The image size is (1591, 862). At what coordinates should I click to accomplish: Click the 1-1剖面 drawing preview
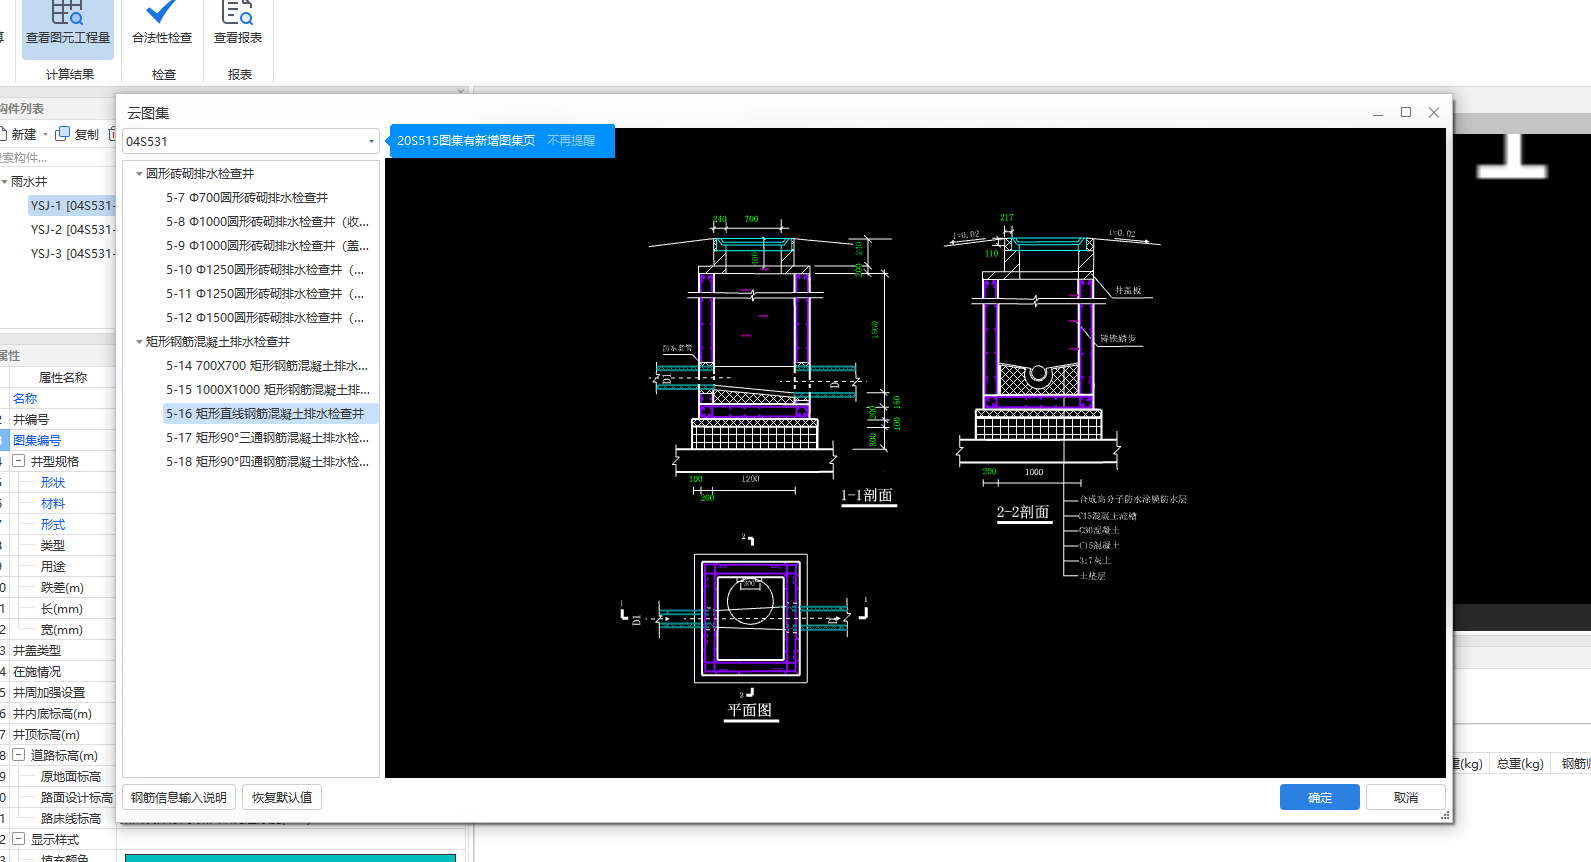[775, 360]
